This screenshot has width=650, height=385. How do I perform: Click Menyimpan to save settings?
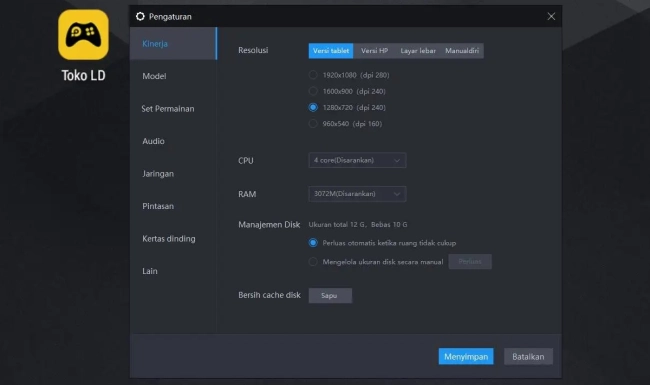pyautogui.click(x=466, y=356)
